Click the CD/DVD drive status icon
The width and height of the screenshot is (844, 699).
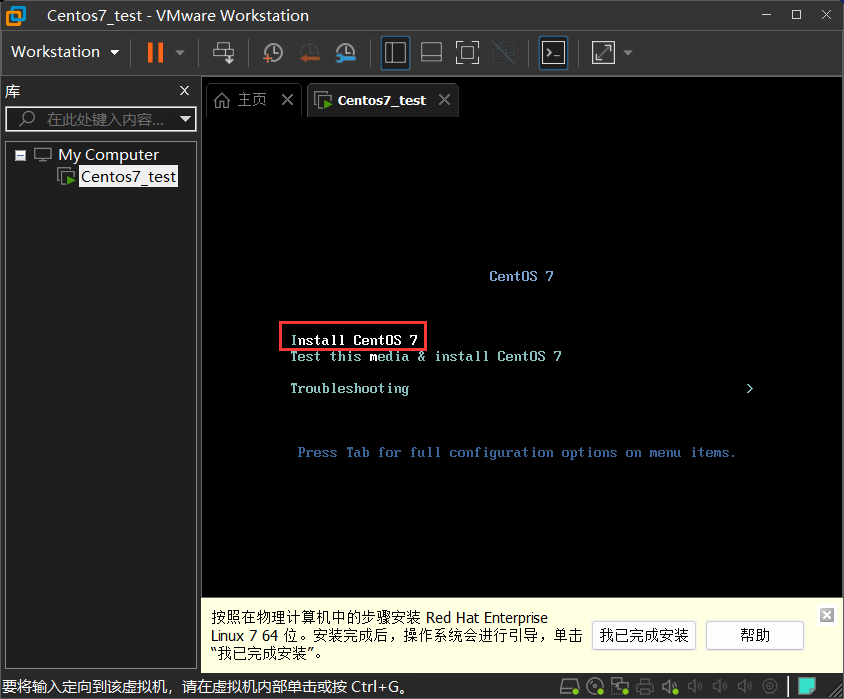(595, 686)
